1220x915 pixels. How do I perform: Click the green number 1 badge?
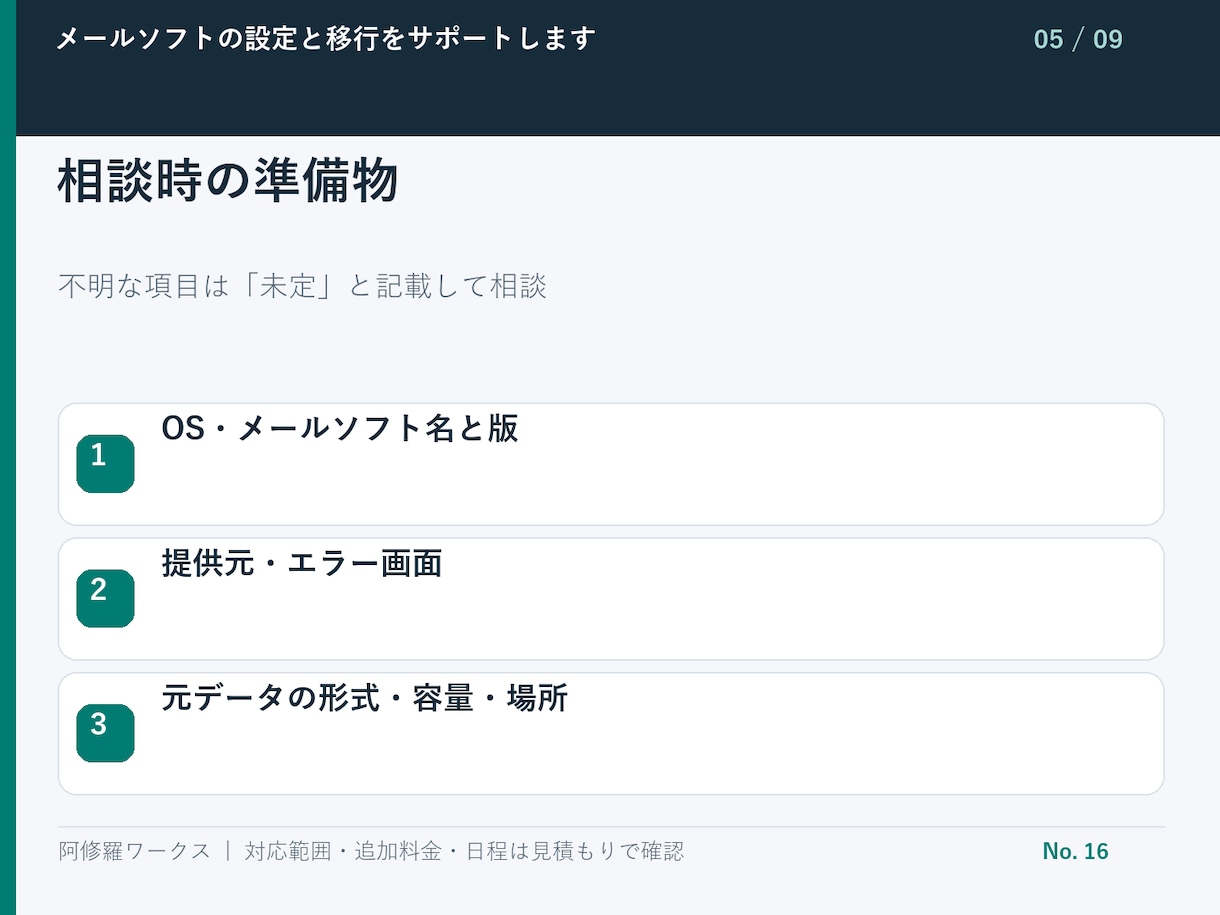pos(105,464)
